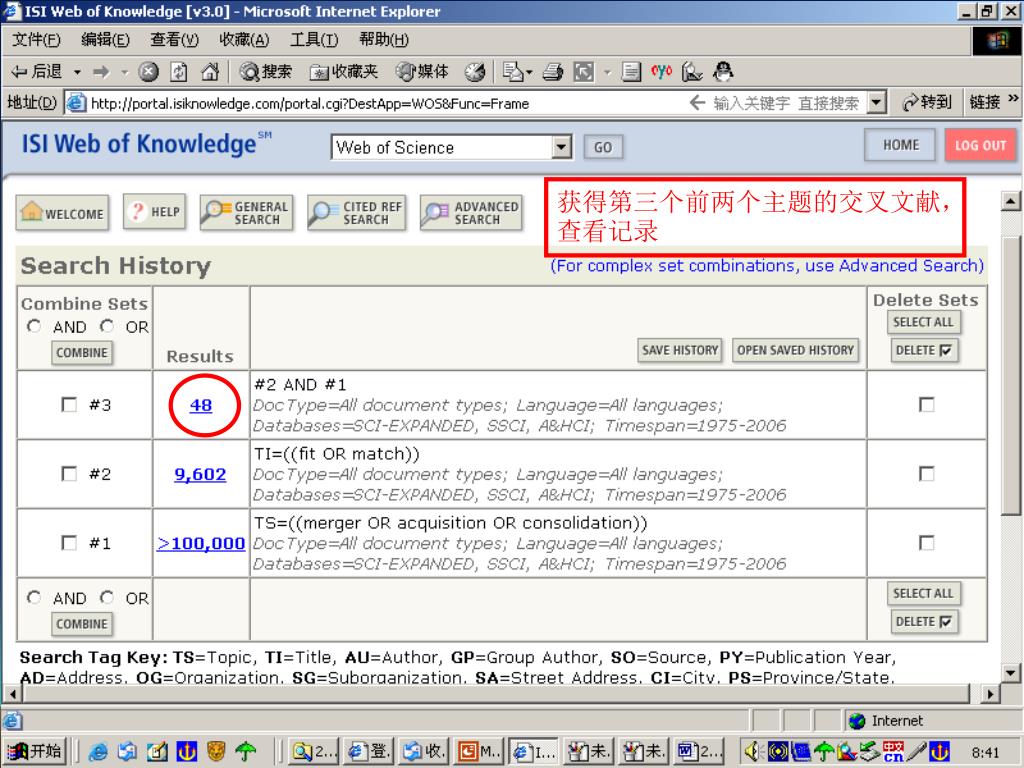1024x768 pixels.
Task: Open the Back button history arrow
Action: click(x=77, y=72)
